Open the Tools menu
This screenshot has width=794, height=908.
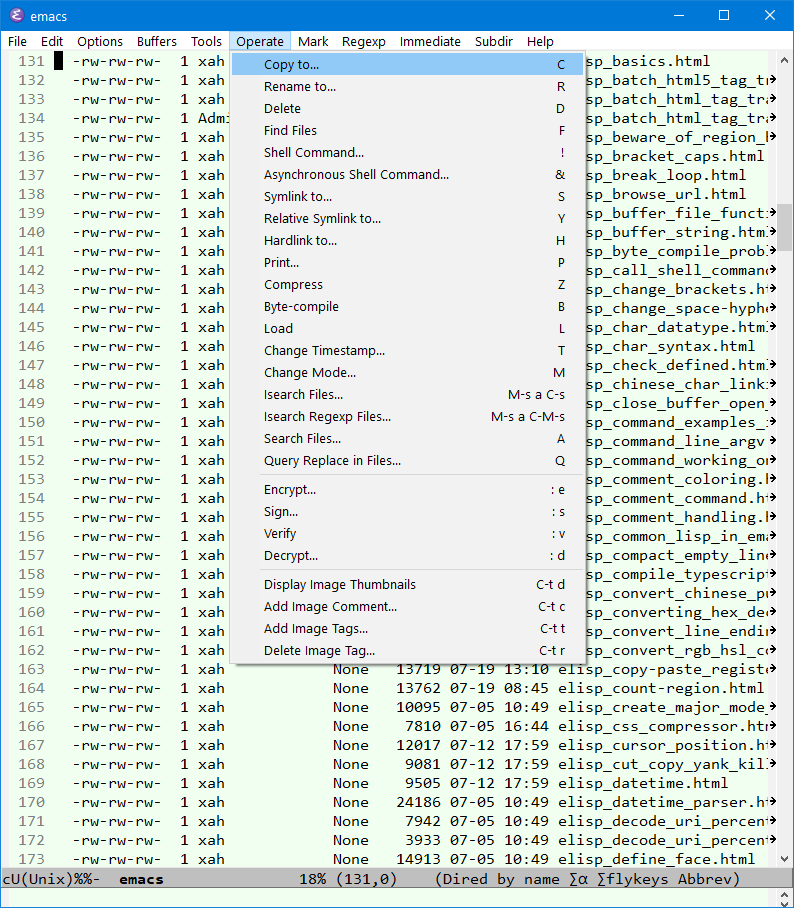coord(206,42)
